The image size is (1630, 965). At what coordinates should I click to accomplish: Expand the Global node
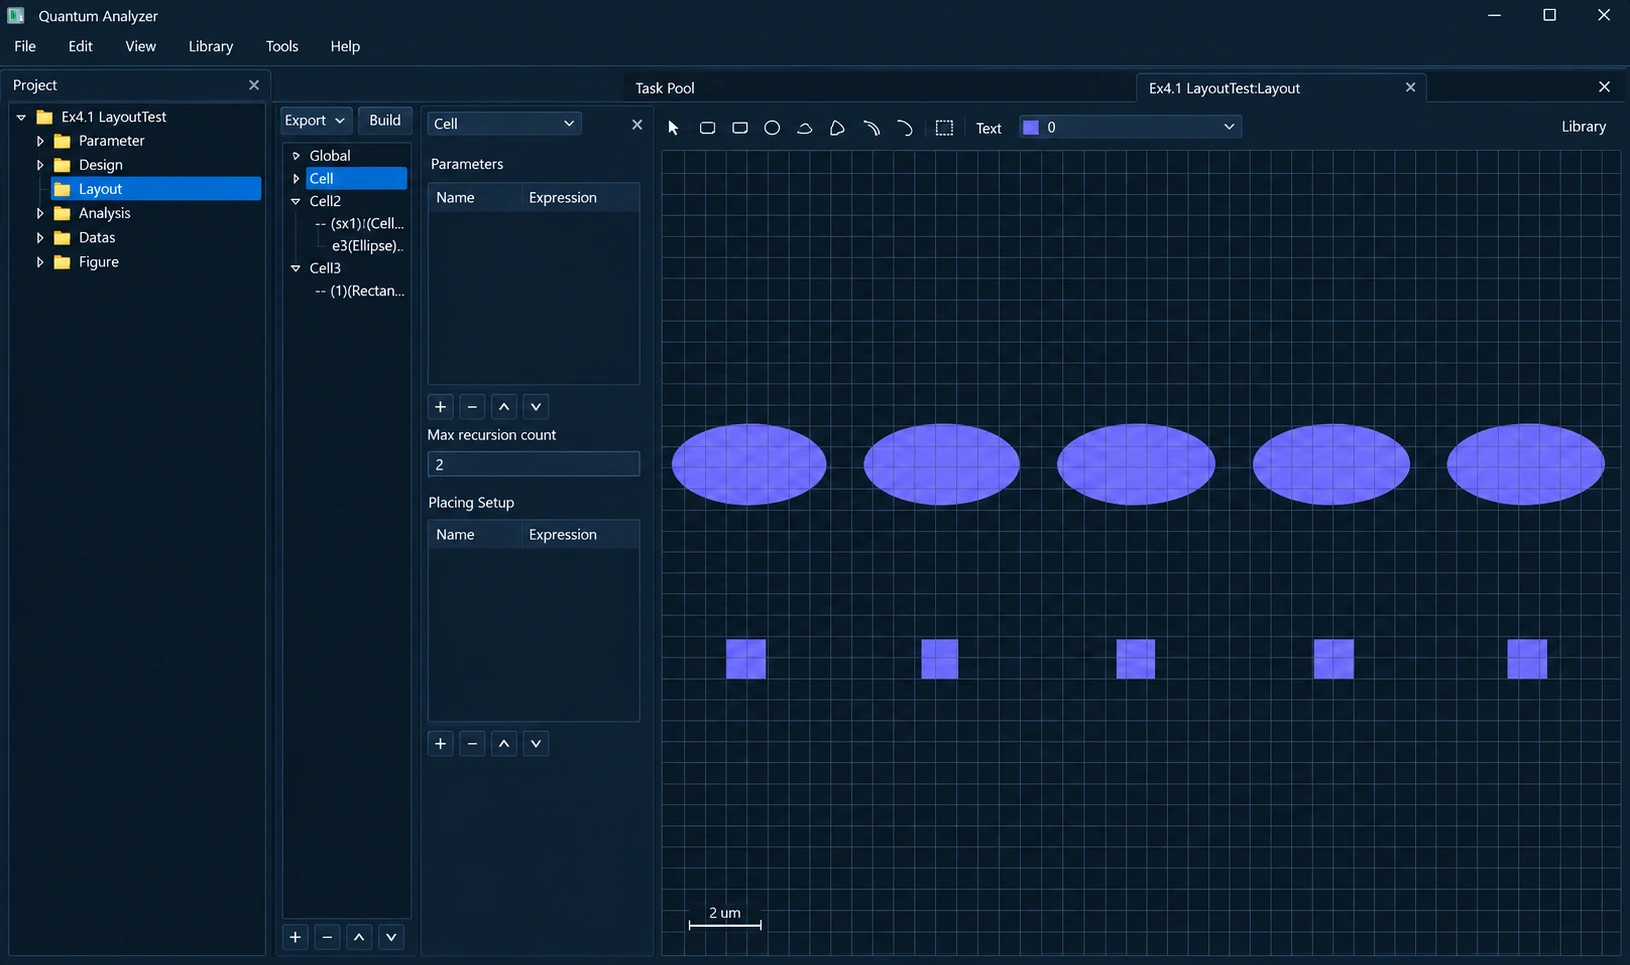(x=296, y=156)
